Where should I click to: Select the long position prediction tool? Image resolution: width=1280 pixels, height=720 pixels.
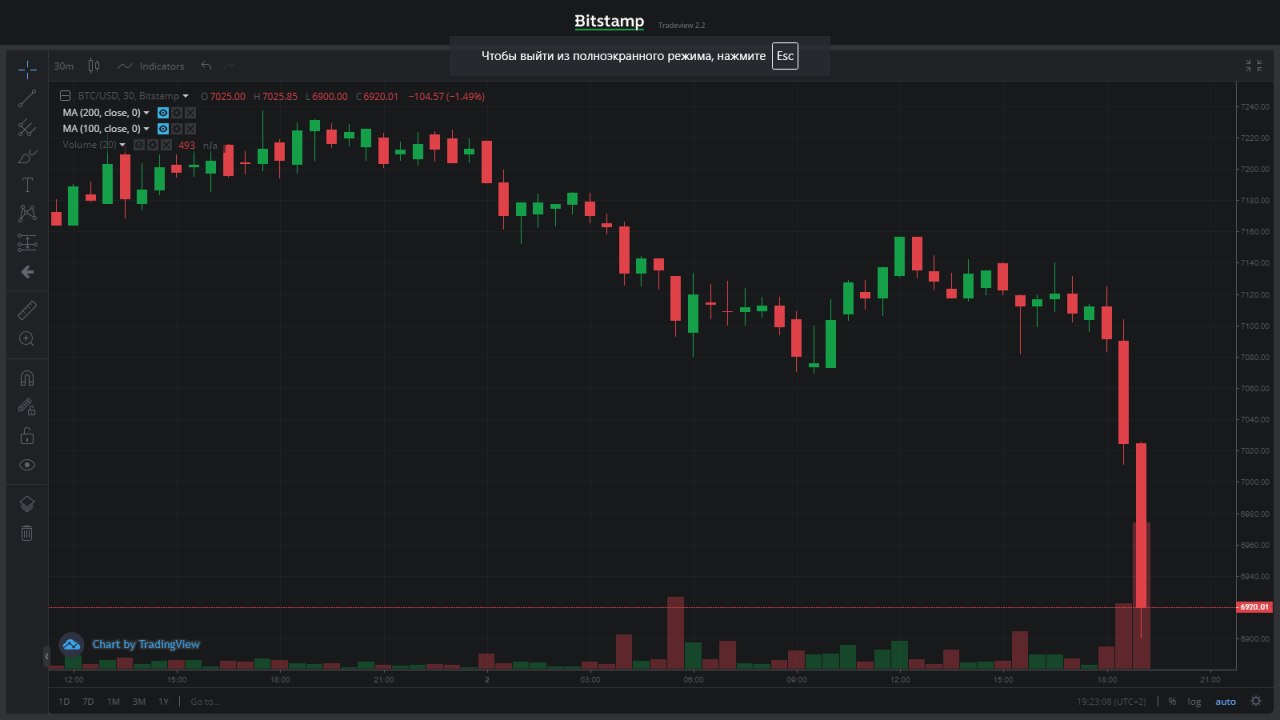pos(27,243)
